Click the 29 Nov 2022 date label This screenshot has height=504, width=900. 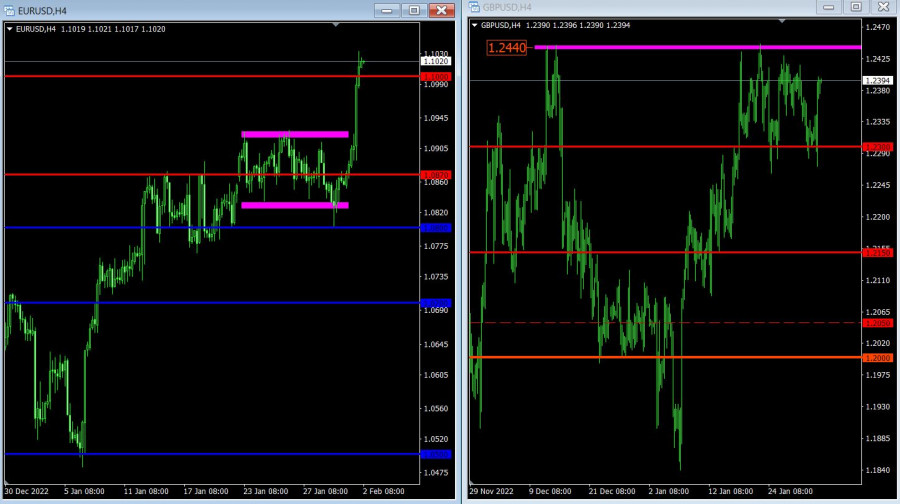(x=491, y=491)
